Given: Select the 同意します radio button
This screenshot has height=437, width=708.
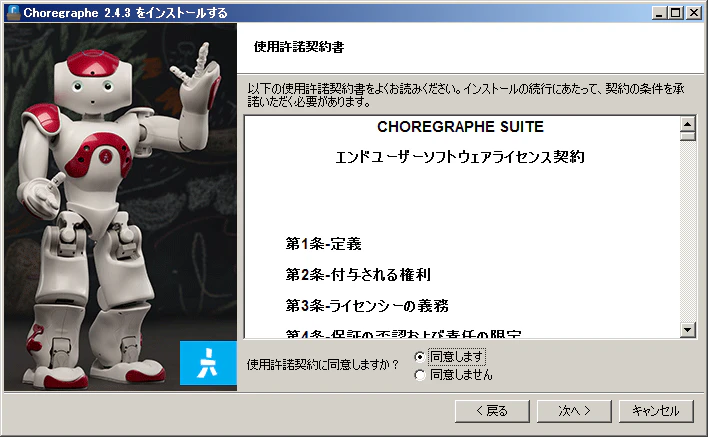Looking at the screenshot, I should 420,357.
